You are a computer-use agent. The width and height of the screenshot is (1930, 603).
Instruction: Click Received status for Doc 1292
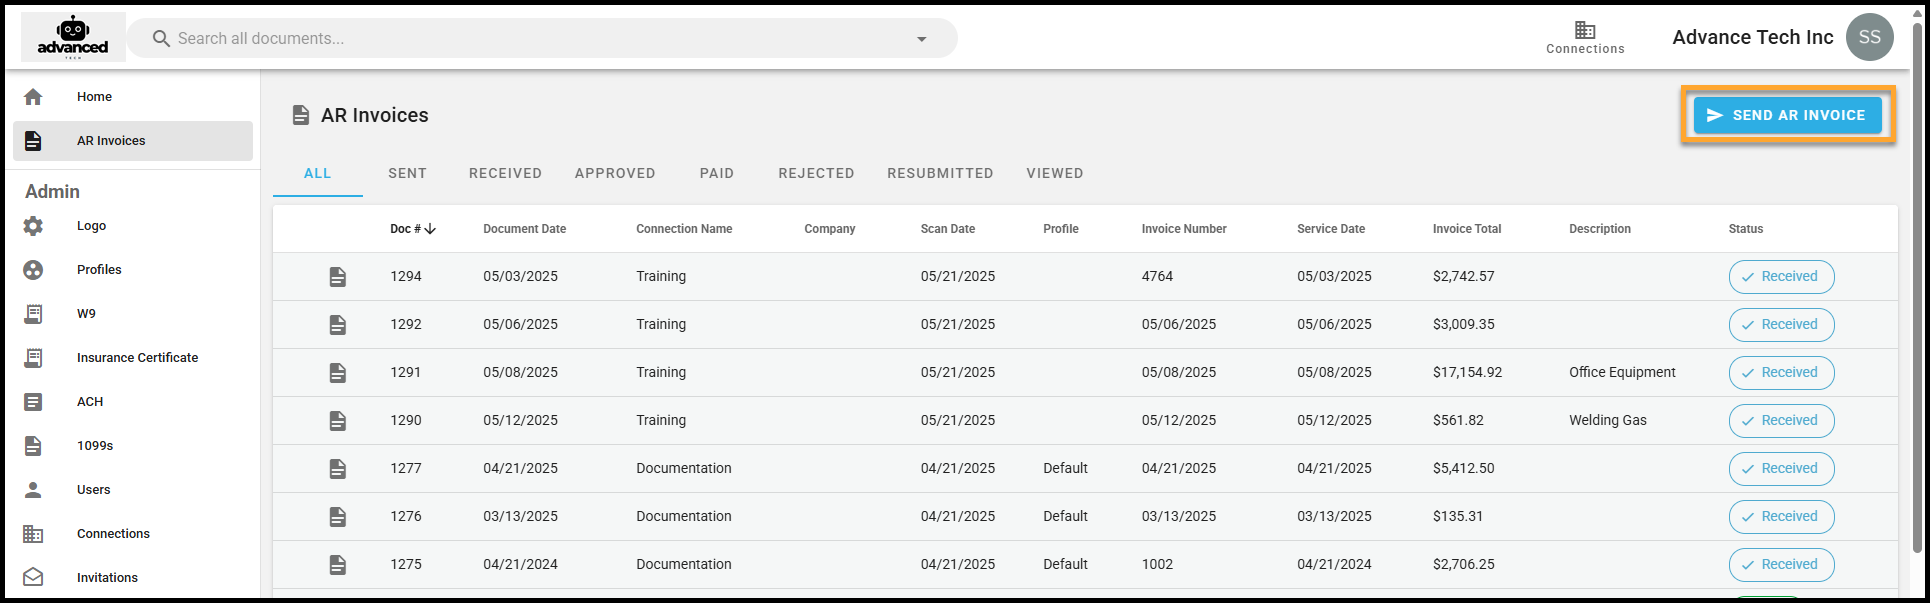(x=1781, y=325)
